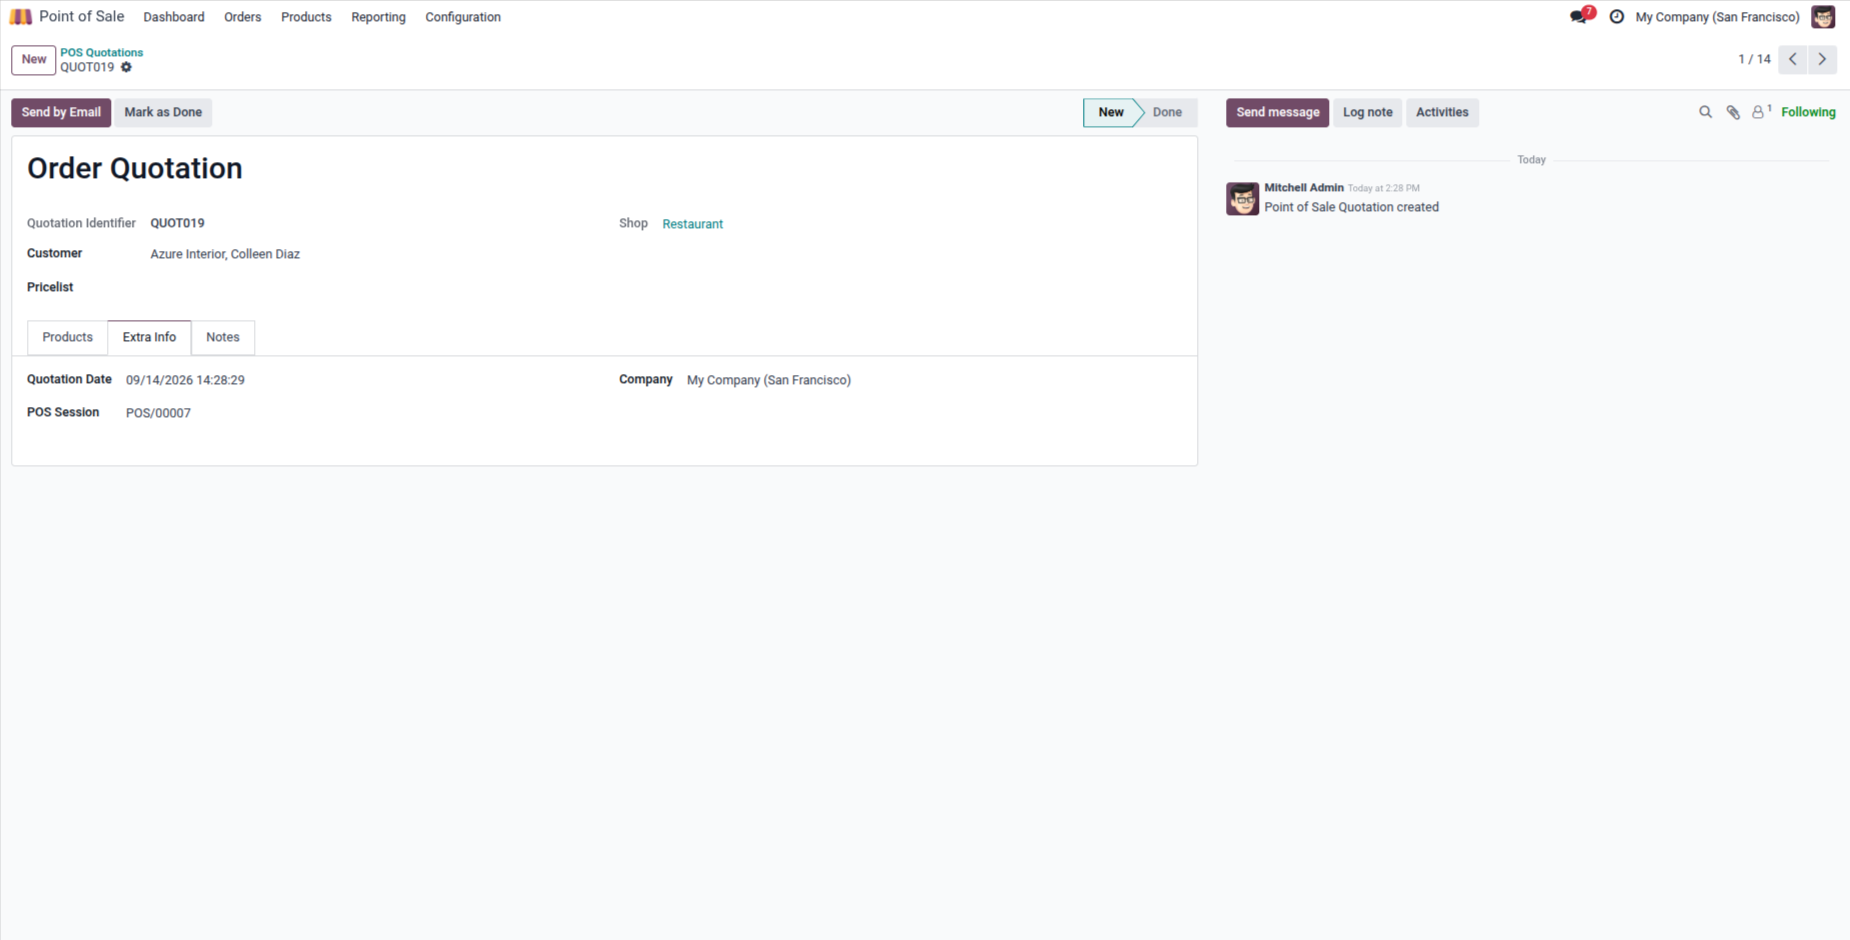Expand the Reporting menu
1850x940 pixels.
click(378, 17)
